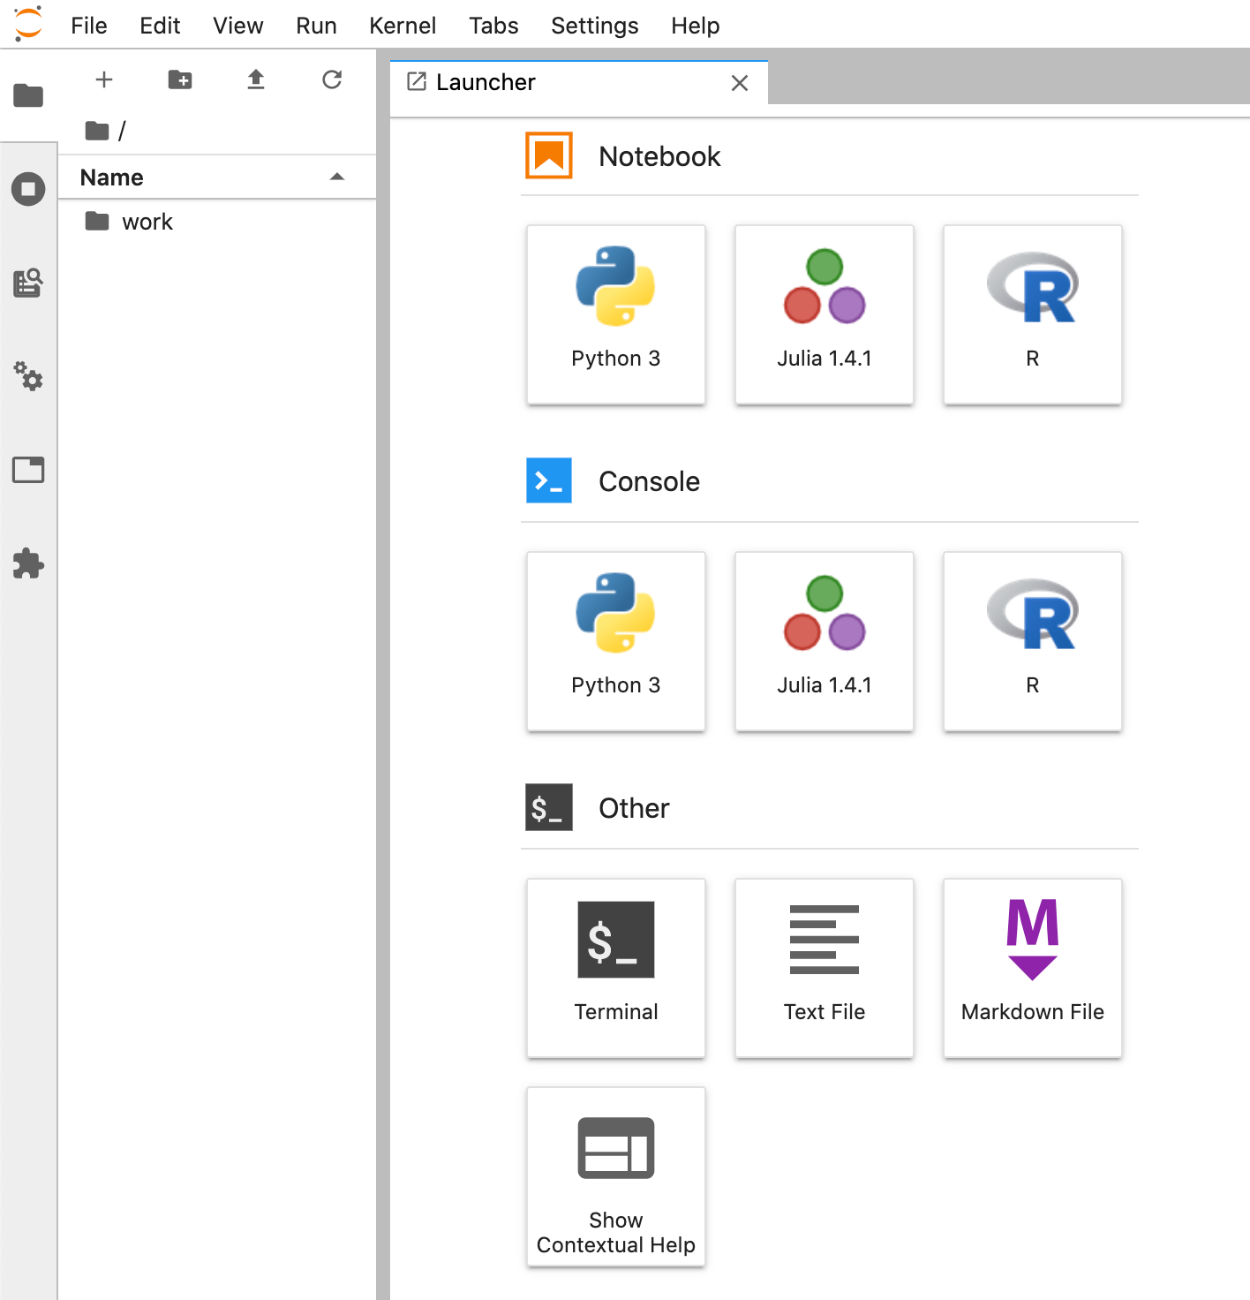
Task: Launch a Julia 1.4.1 notebook
Action: pos(824,315)
